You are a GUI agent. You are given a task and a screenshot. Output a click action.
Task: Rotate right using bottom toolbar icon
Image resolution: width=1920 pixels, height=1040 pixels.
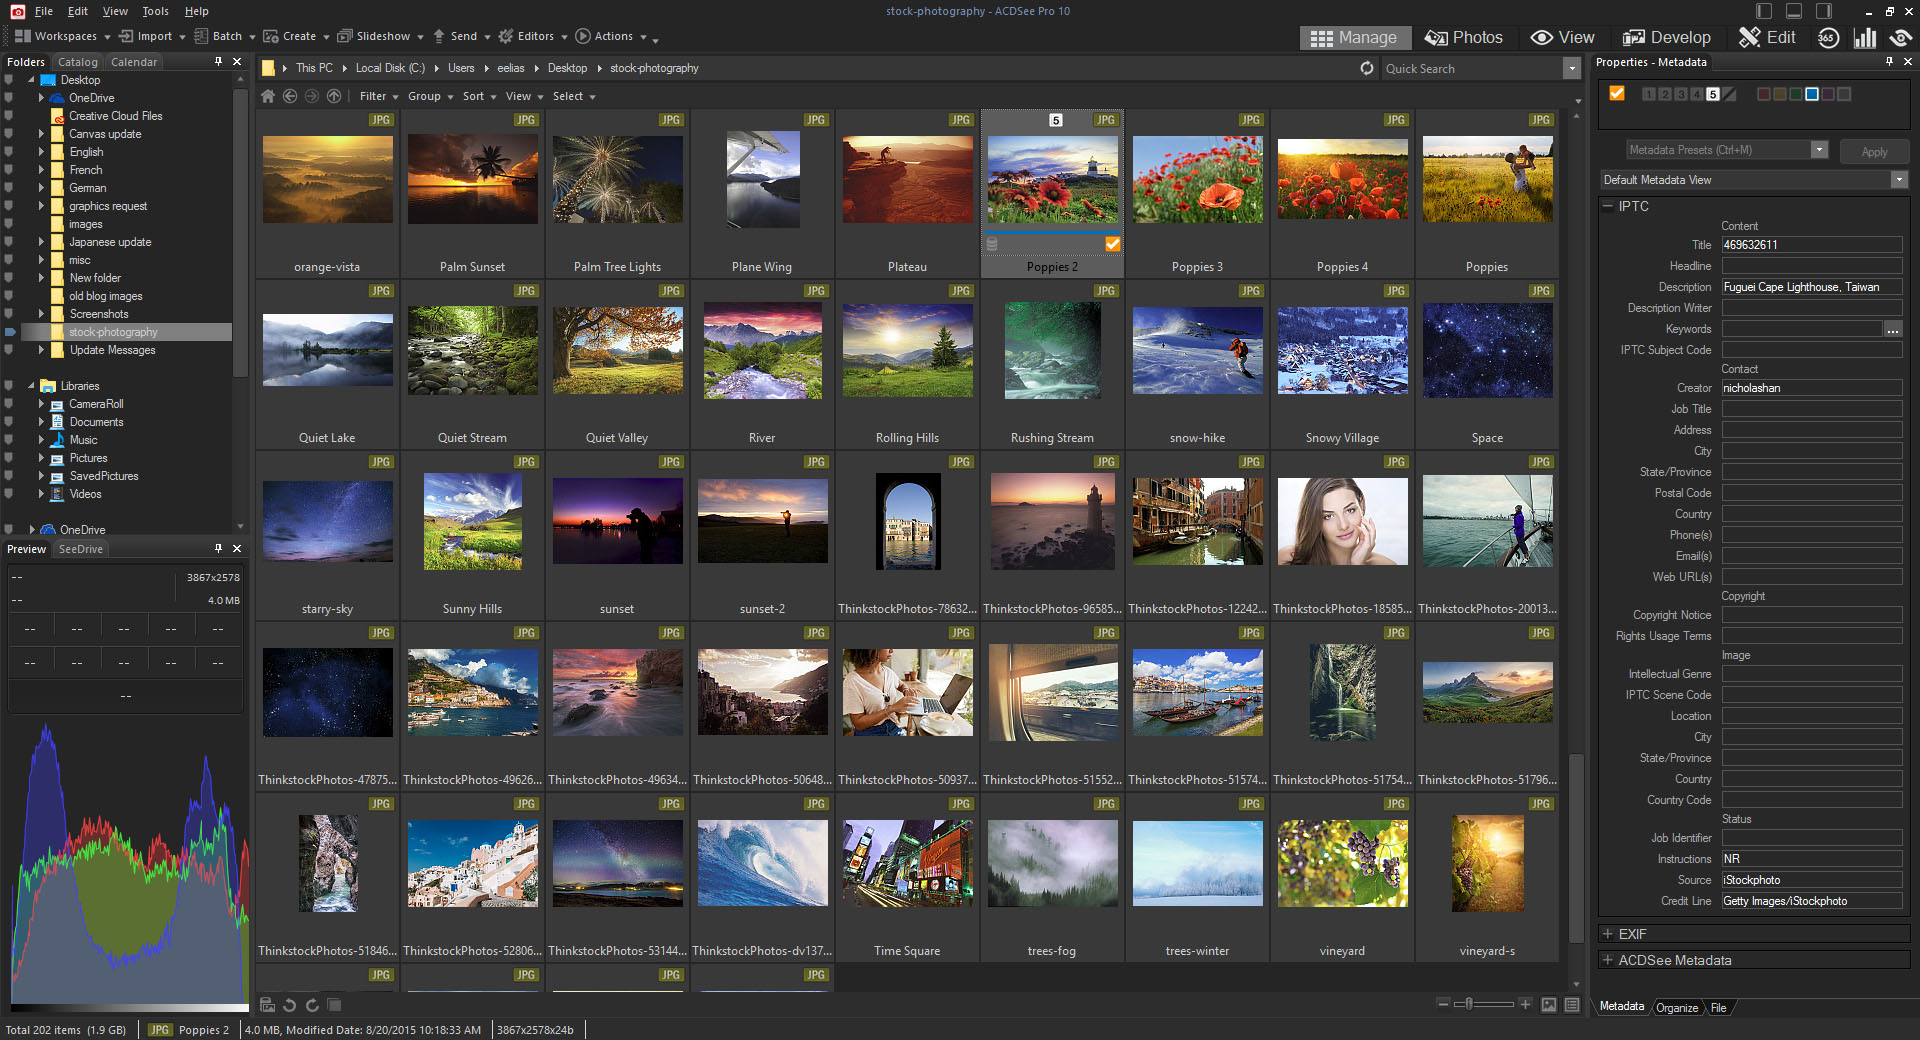point(312,1005)
